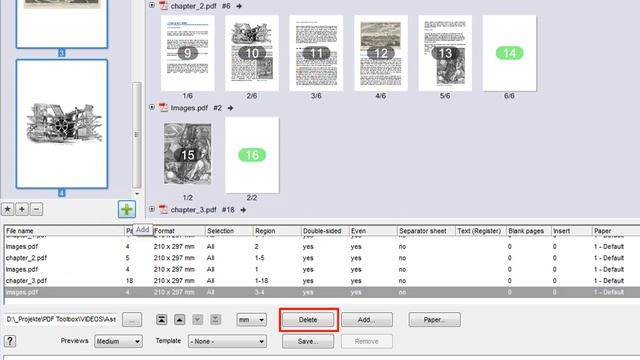Screen dimensions: 640x360
Task: Select page thumbnail numbered 10
Action: (252, 53)
